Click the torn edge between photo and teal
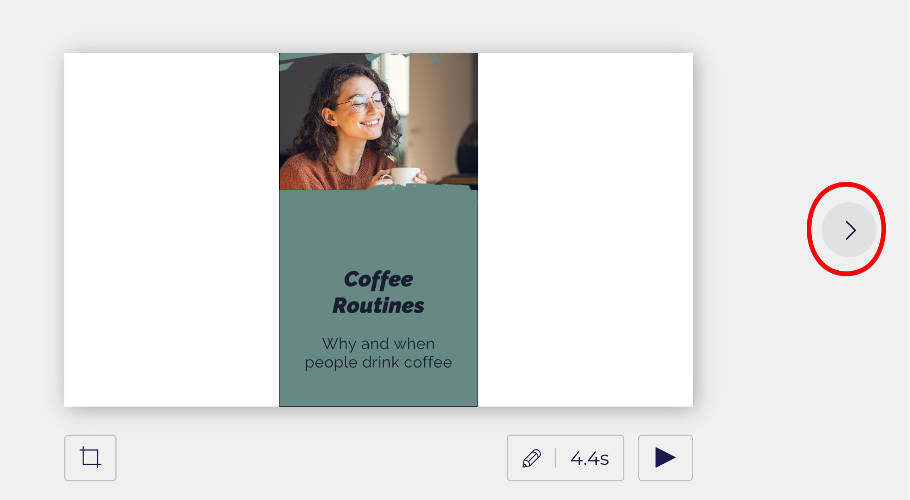Viewport: 910px width, 500px height. click(x=378, y=190)
